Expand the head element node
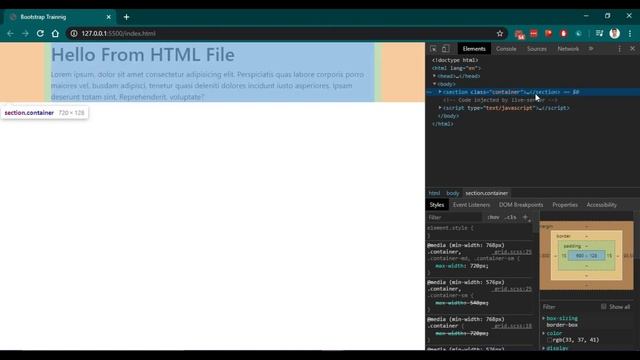Screen dimensions: 640x360 click(434, 76)
